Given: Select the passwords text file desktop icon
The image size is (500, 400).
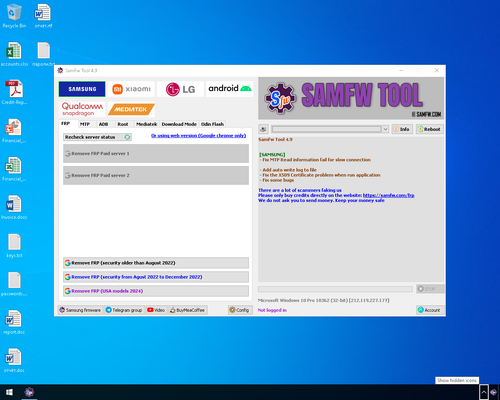Looking at the screenshot, I should pyautogui.click(x=14, y=284).
